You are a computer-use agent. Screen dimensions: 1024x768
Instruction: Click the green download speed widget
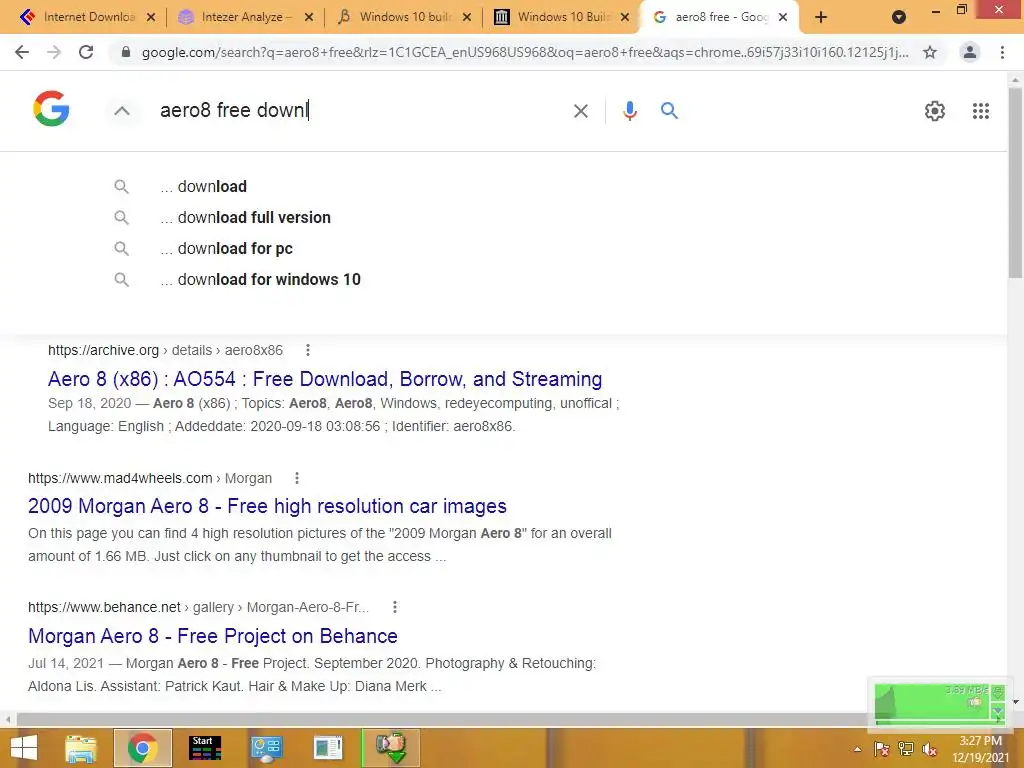[x=938, y=703]
